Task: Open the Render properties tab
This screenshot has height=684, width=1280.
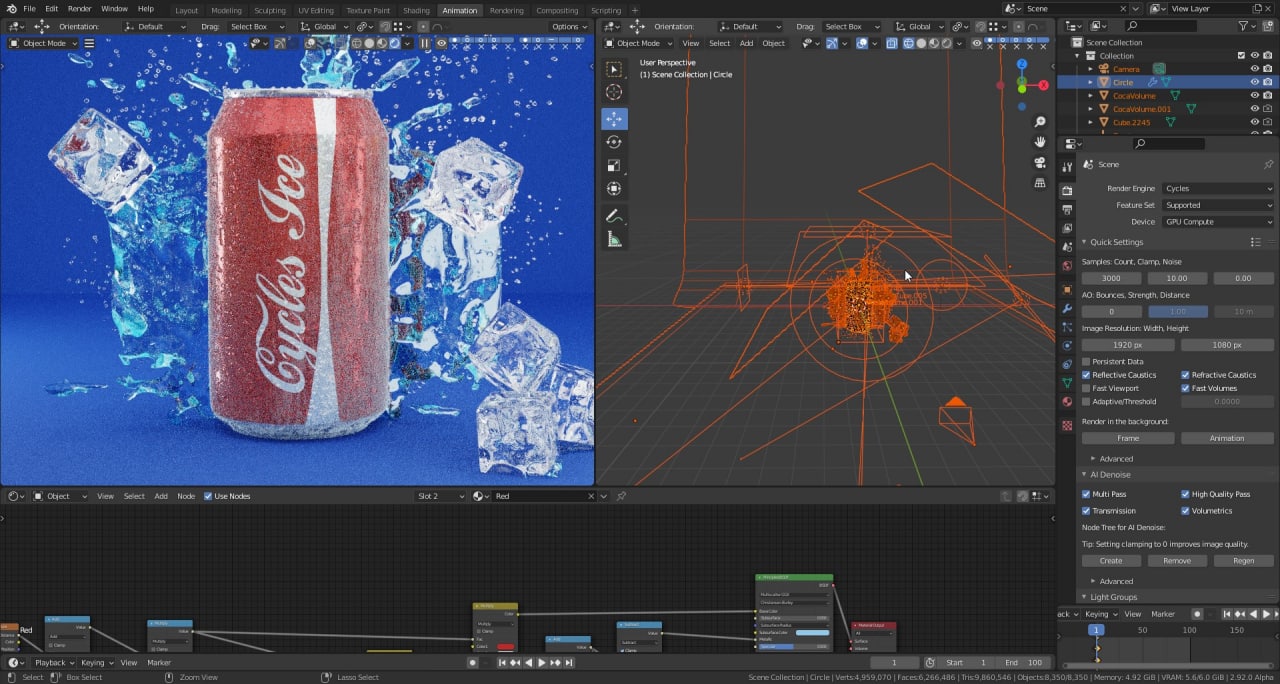Action: click(x=1067, y=190)
